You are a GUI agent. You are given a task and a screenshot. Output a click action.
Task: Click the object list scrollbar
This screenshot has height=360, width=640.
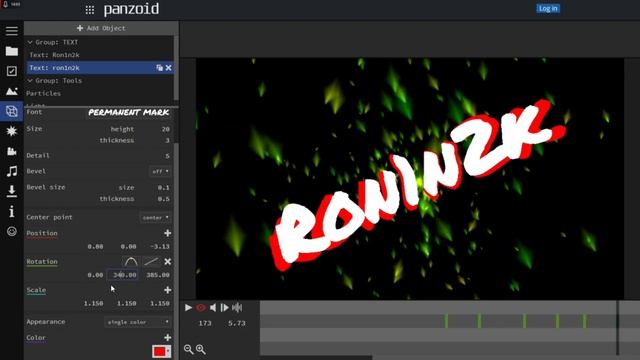tap(176, 68)
